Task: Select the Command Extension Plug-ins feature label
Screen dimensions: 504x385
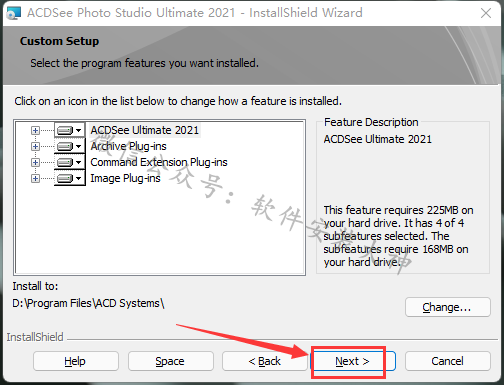Action: (159, 162)
